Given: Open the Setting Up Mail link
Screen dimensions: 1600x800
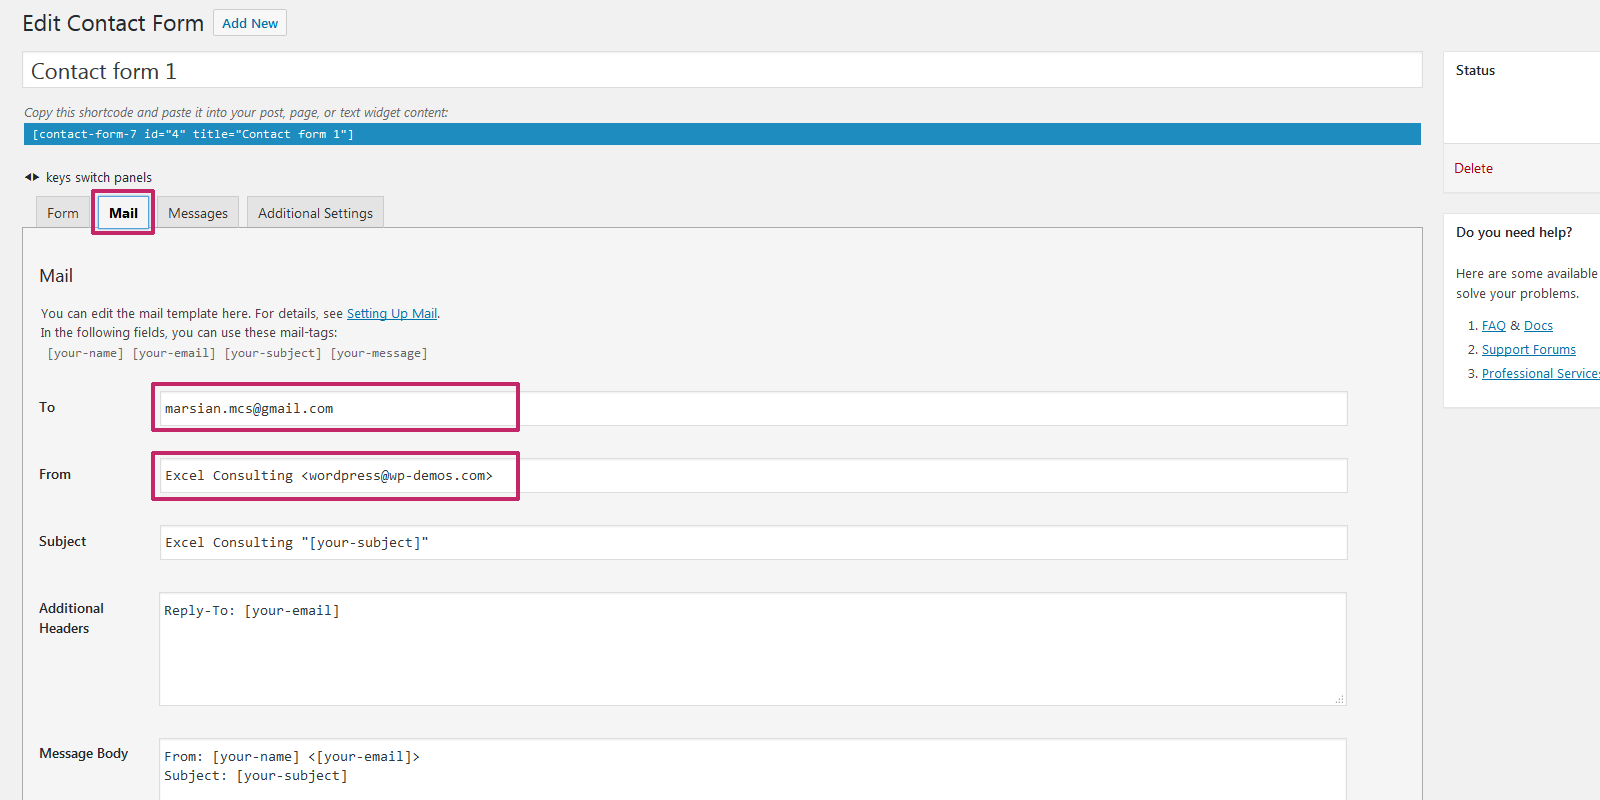Looking at the screenshot, I should coord(391,314).
